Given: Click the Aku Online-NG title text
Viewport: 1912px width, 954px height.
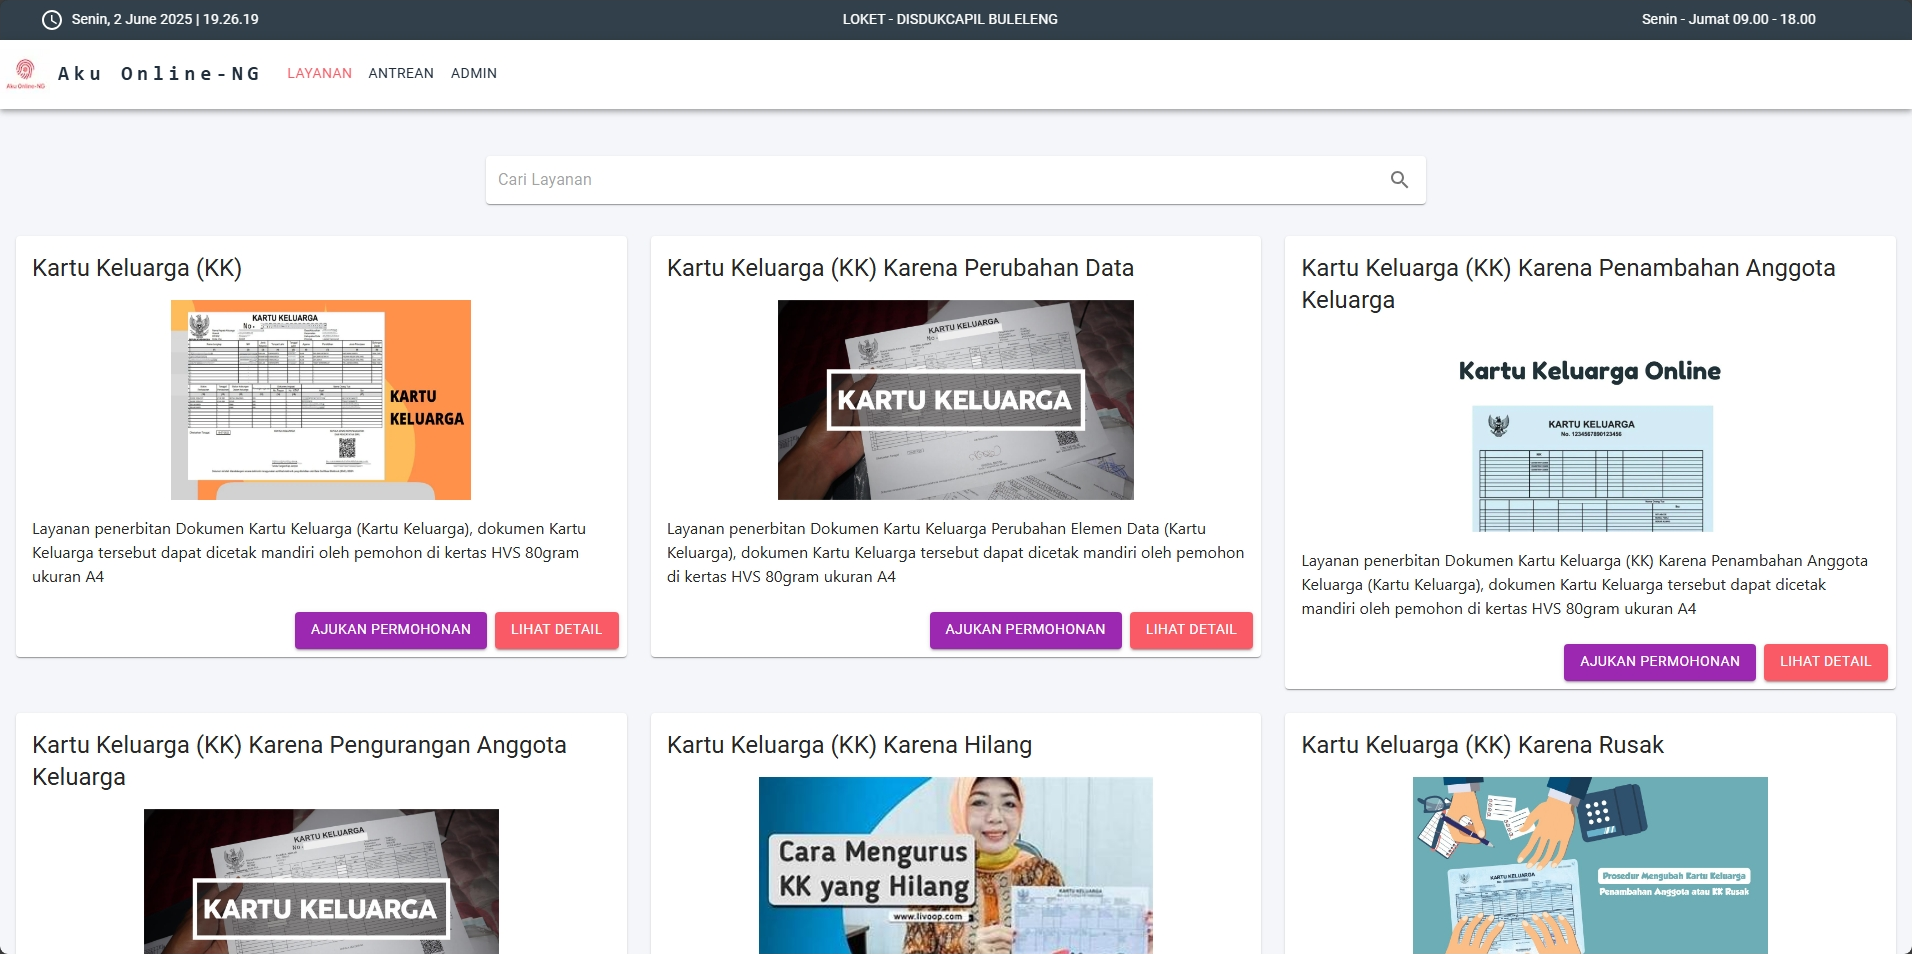Looking at the screenshot, I should point(159,74).
